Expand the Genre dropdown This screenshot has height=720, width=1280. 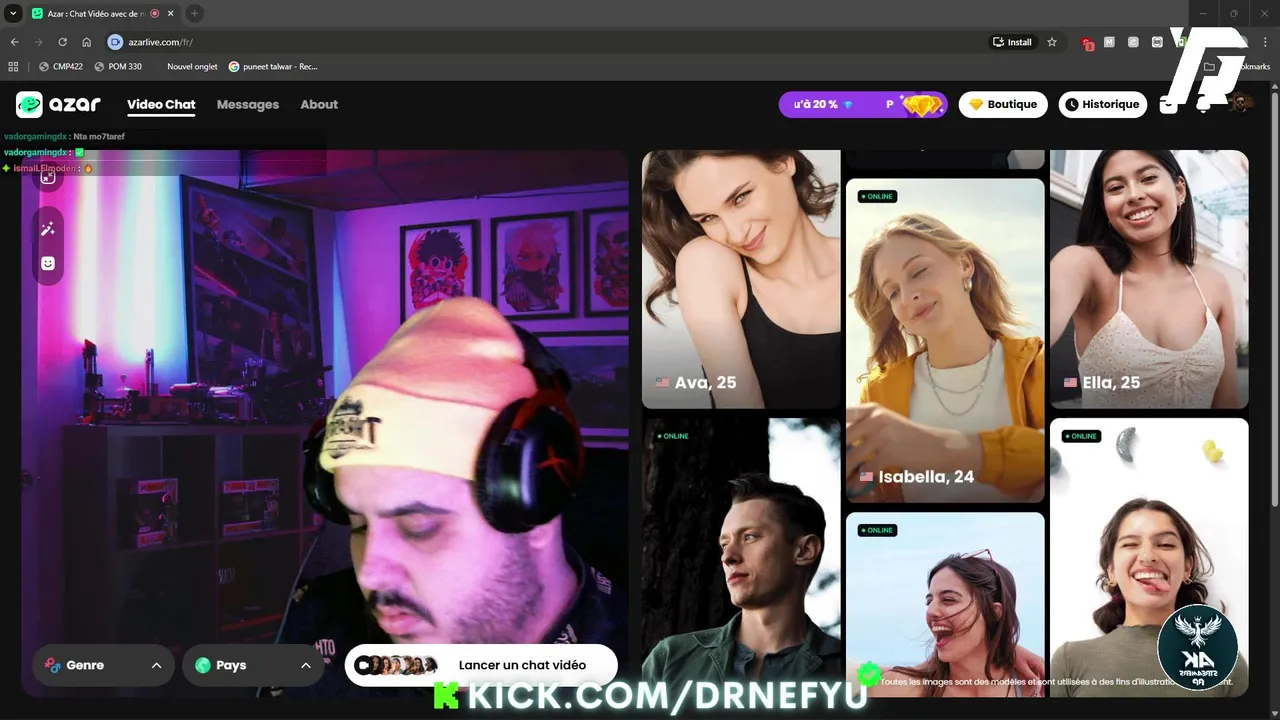pyautogui.click(x=103, y=665)
